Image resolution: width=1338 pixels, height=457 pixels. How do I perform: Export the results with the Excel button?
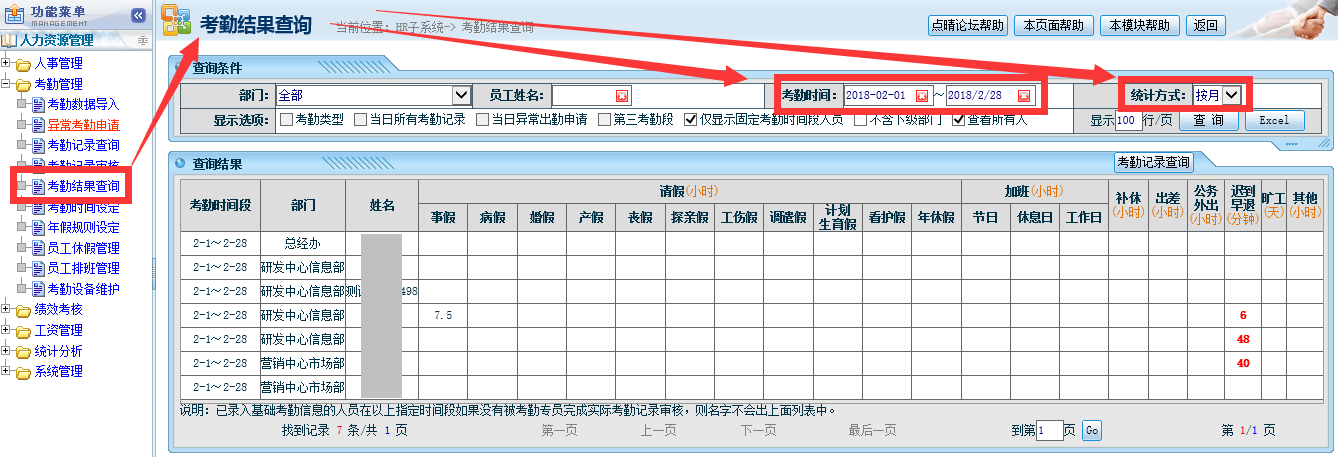[x=1274, y=120]
